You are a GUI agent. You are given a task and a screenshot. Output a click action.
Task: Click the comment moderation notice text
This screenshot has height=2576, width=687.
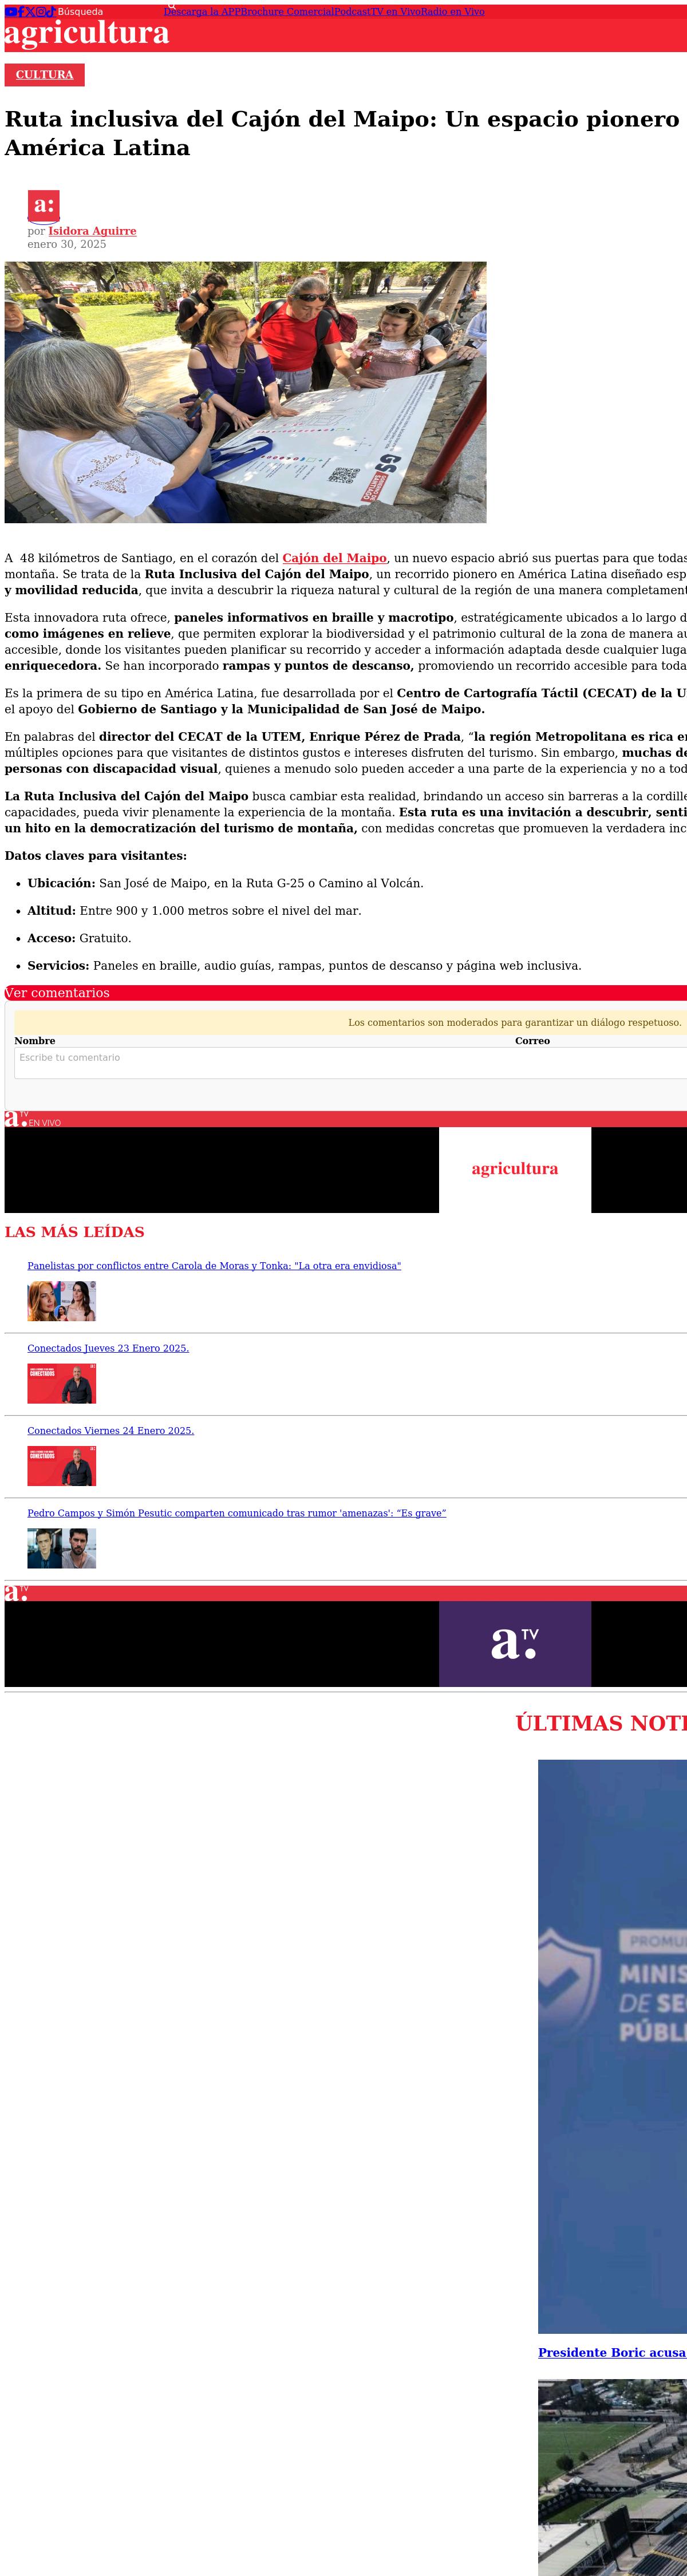pyautogui.click(x=515, y=1023)
